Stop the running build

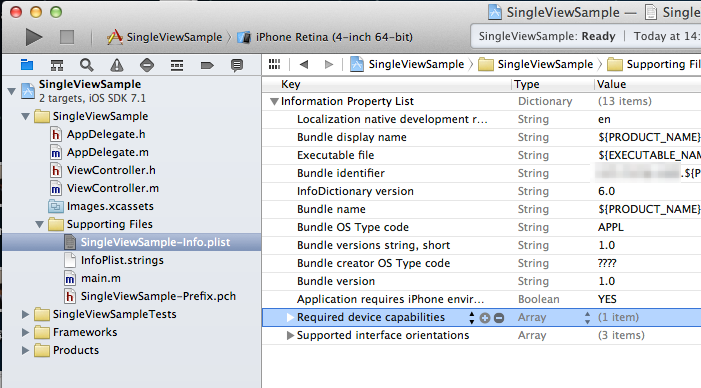(x=67, y=37)
